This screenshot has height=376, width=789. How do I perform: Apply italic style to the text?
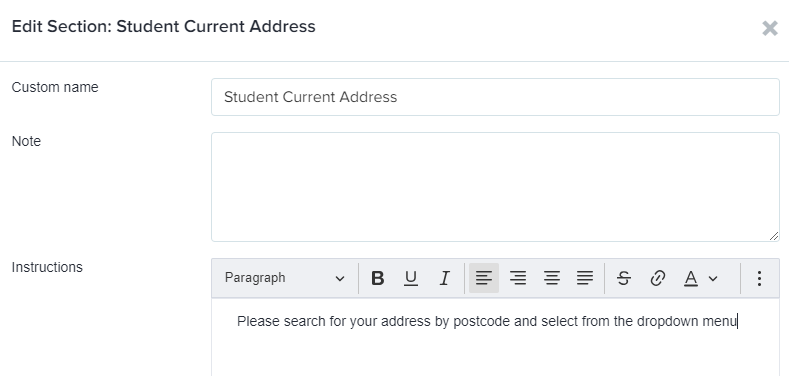point(444,278)
